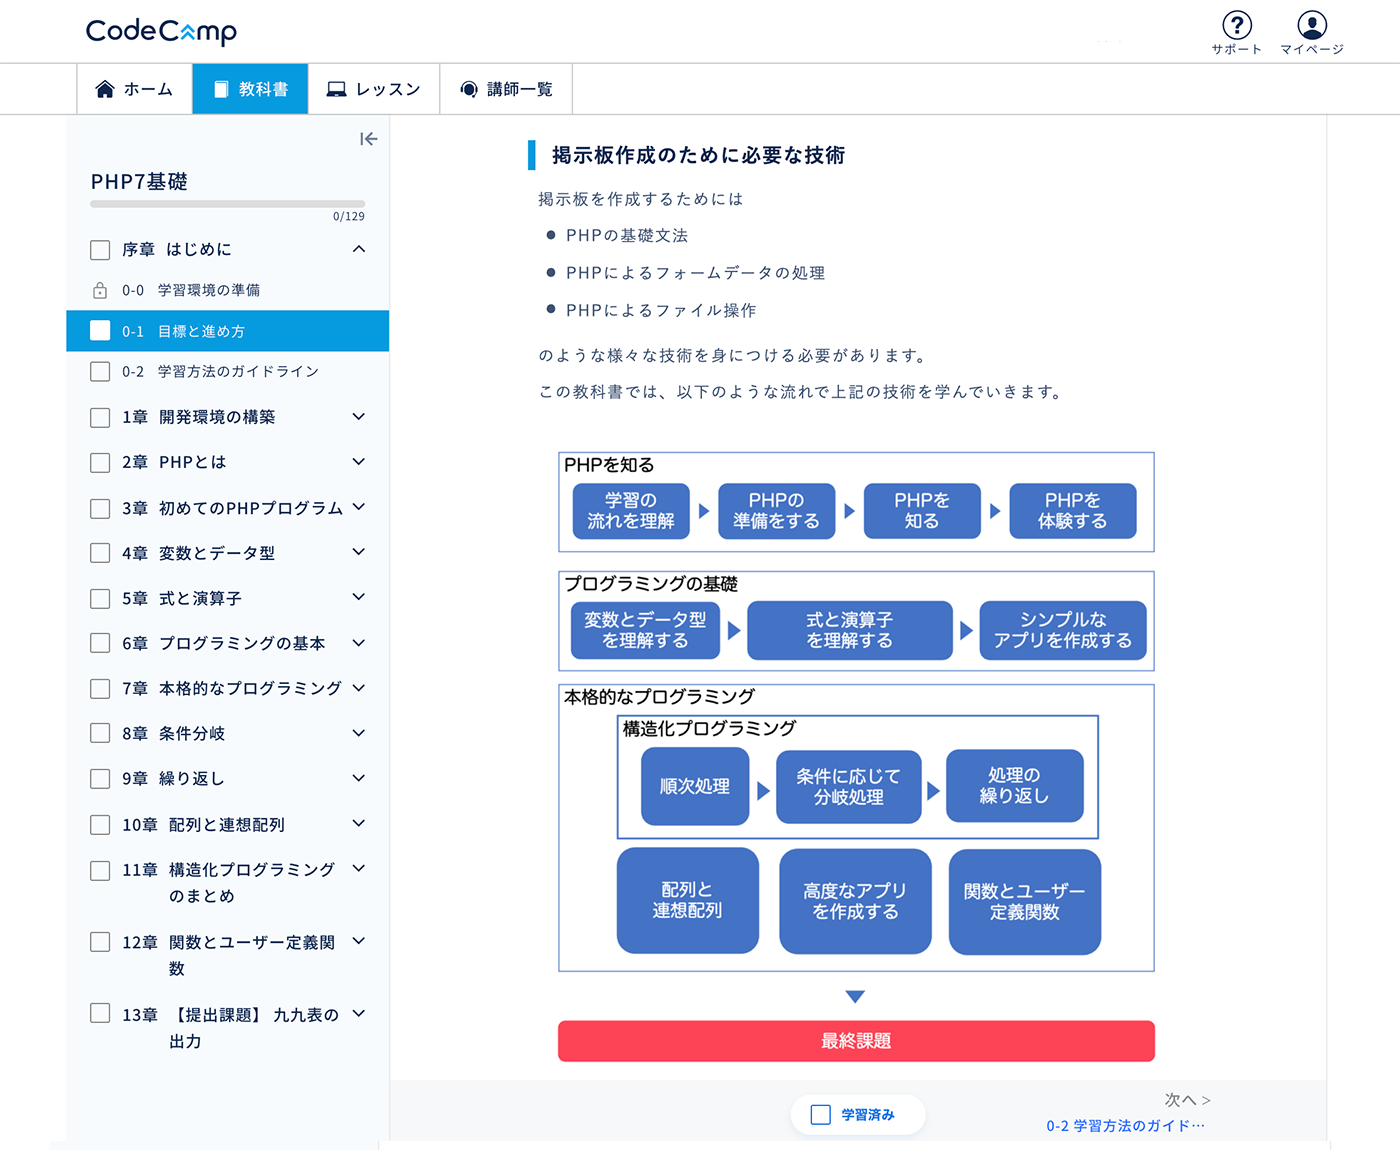Check the 1章 開発環境の構築 checkbox
This screenshot has height=1150, width=1400.
tap(100, 417)
